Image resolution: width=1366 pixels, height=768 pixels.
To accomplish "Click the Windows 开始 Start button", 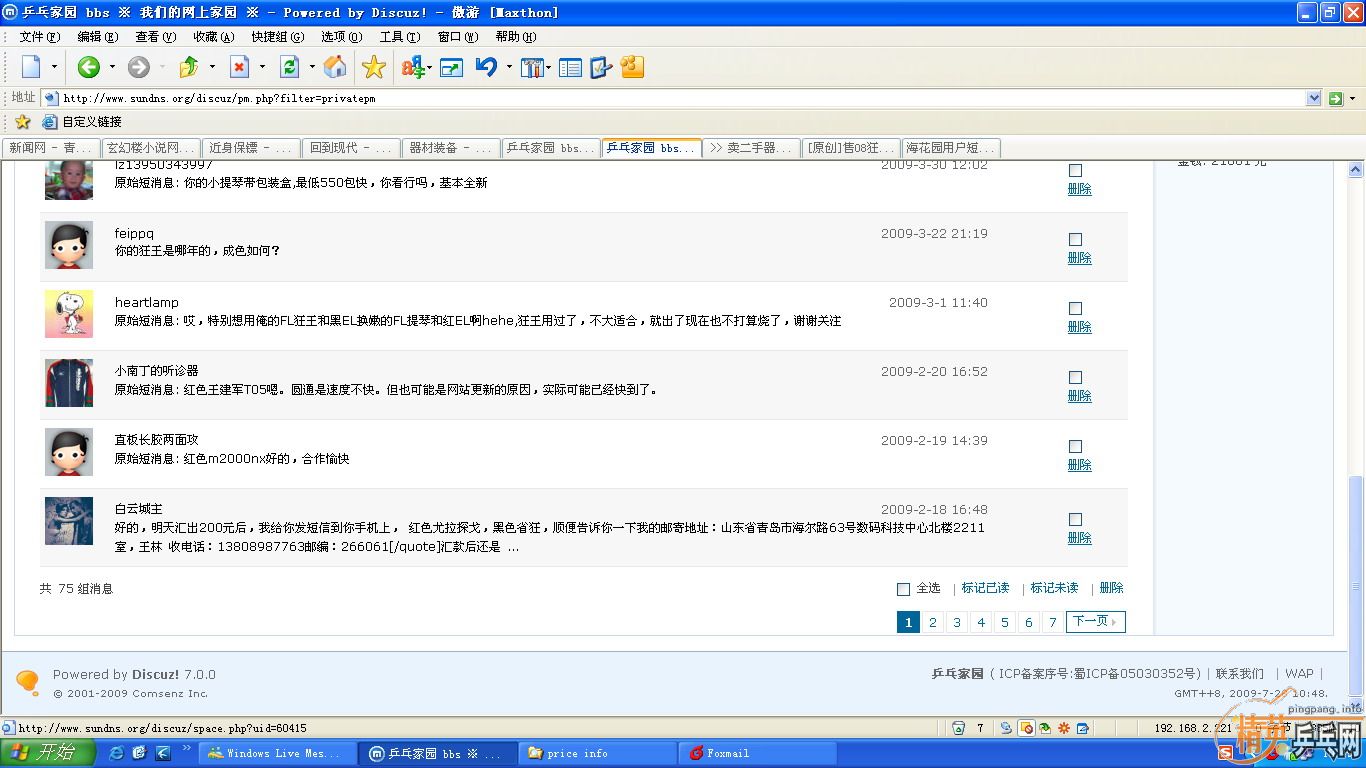I will coord(48,753).
